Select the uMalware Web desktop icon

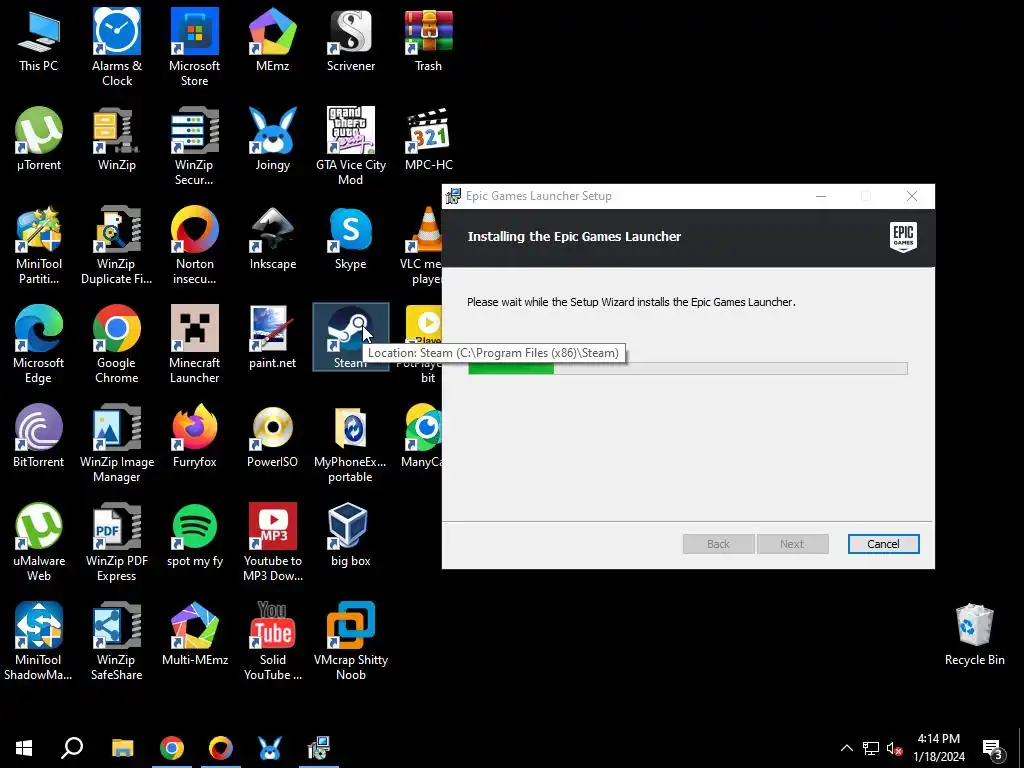(x=39, y=542)
